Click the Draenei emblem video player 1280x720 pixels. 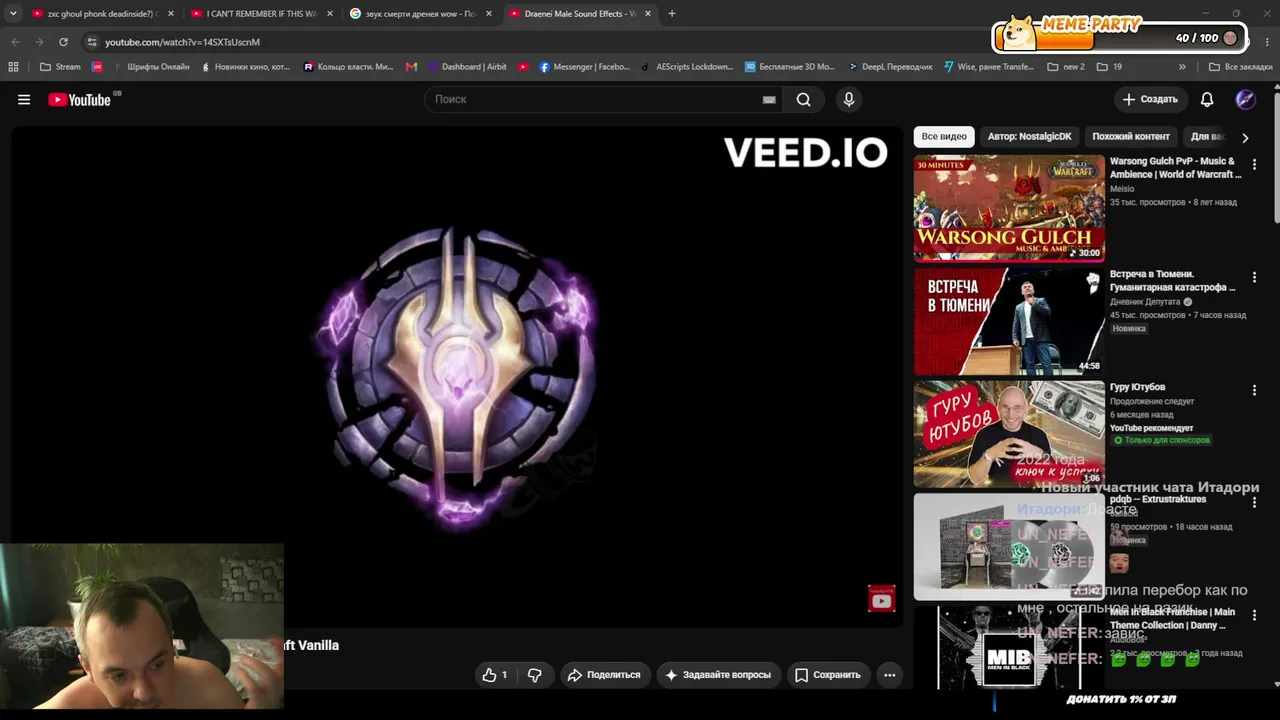click(457, 378)
